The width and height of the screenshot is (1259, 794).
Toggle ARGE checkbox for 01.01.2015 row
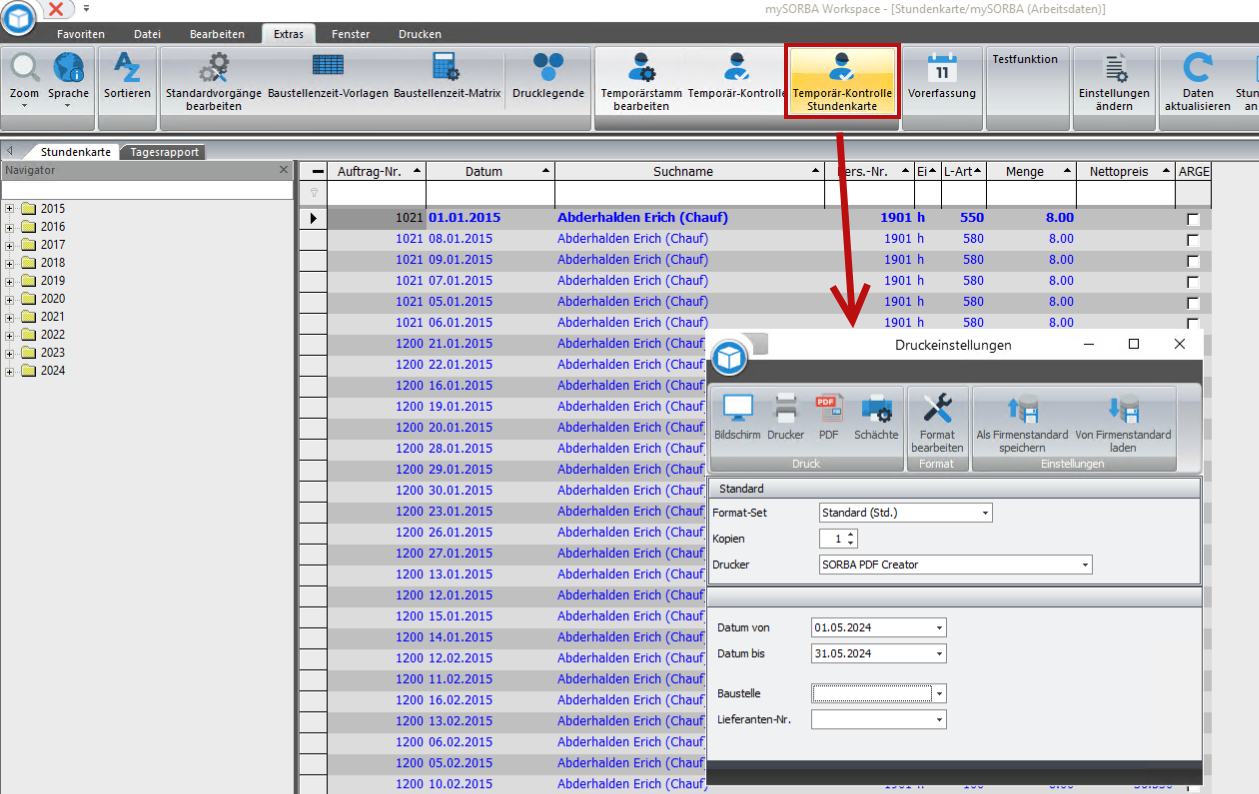click(x=1193, y=219)
